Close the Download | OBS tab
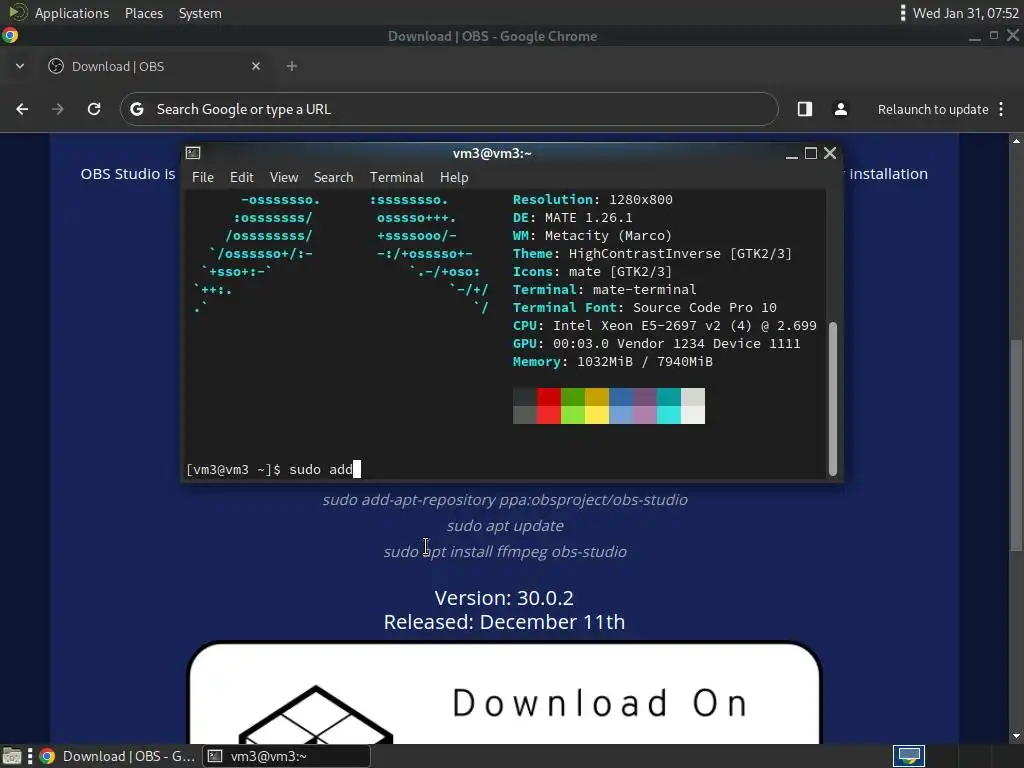This screenshot has height=768, width=1024. pos(256,66)
